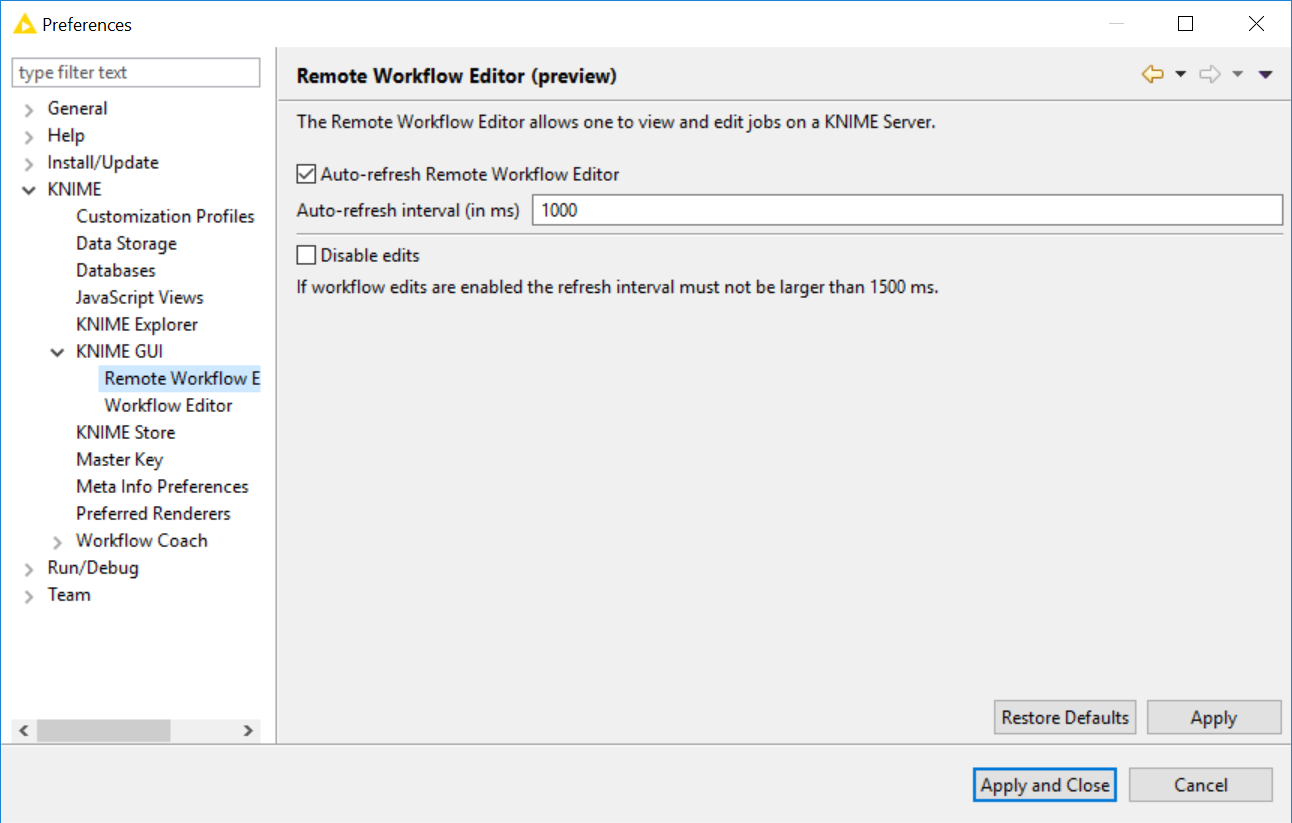Select Install/Update preferences category
The image size is (1292, 823).
tap(103, 162)
